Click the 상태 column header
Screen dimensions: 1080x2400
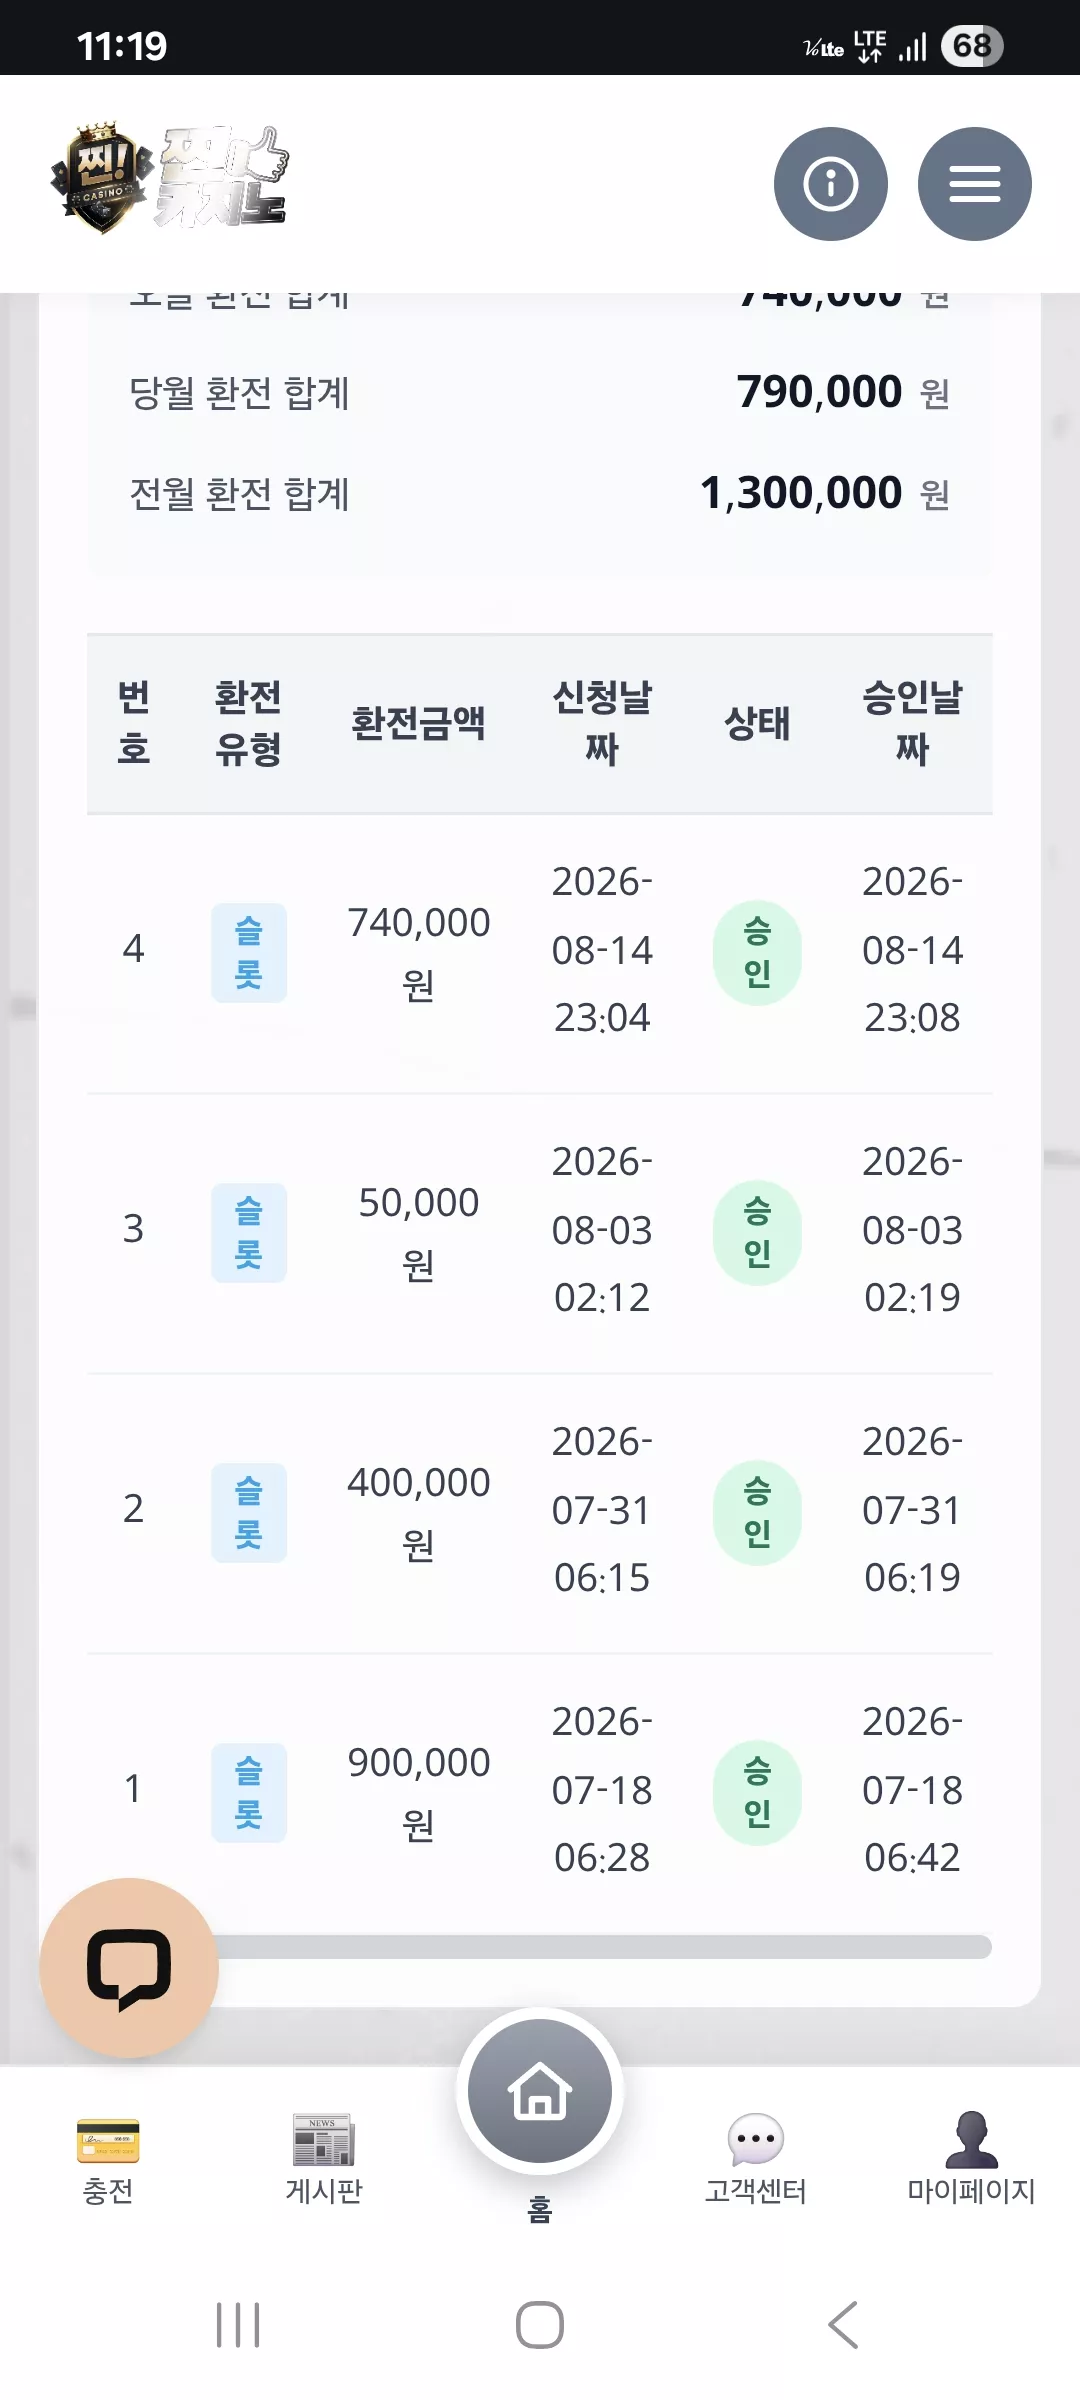[x=757, y=723]
